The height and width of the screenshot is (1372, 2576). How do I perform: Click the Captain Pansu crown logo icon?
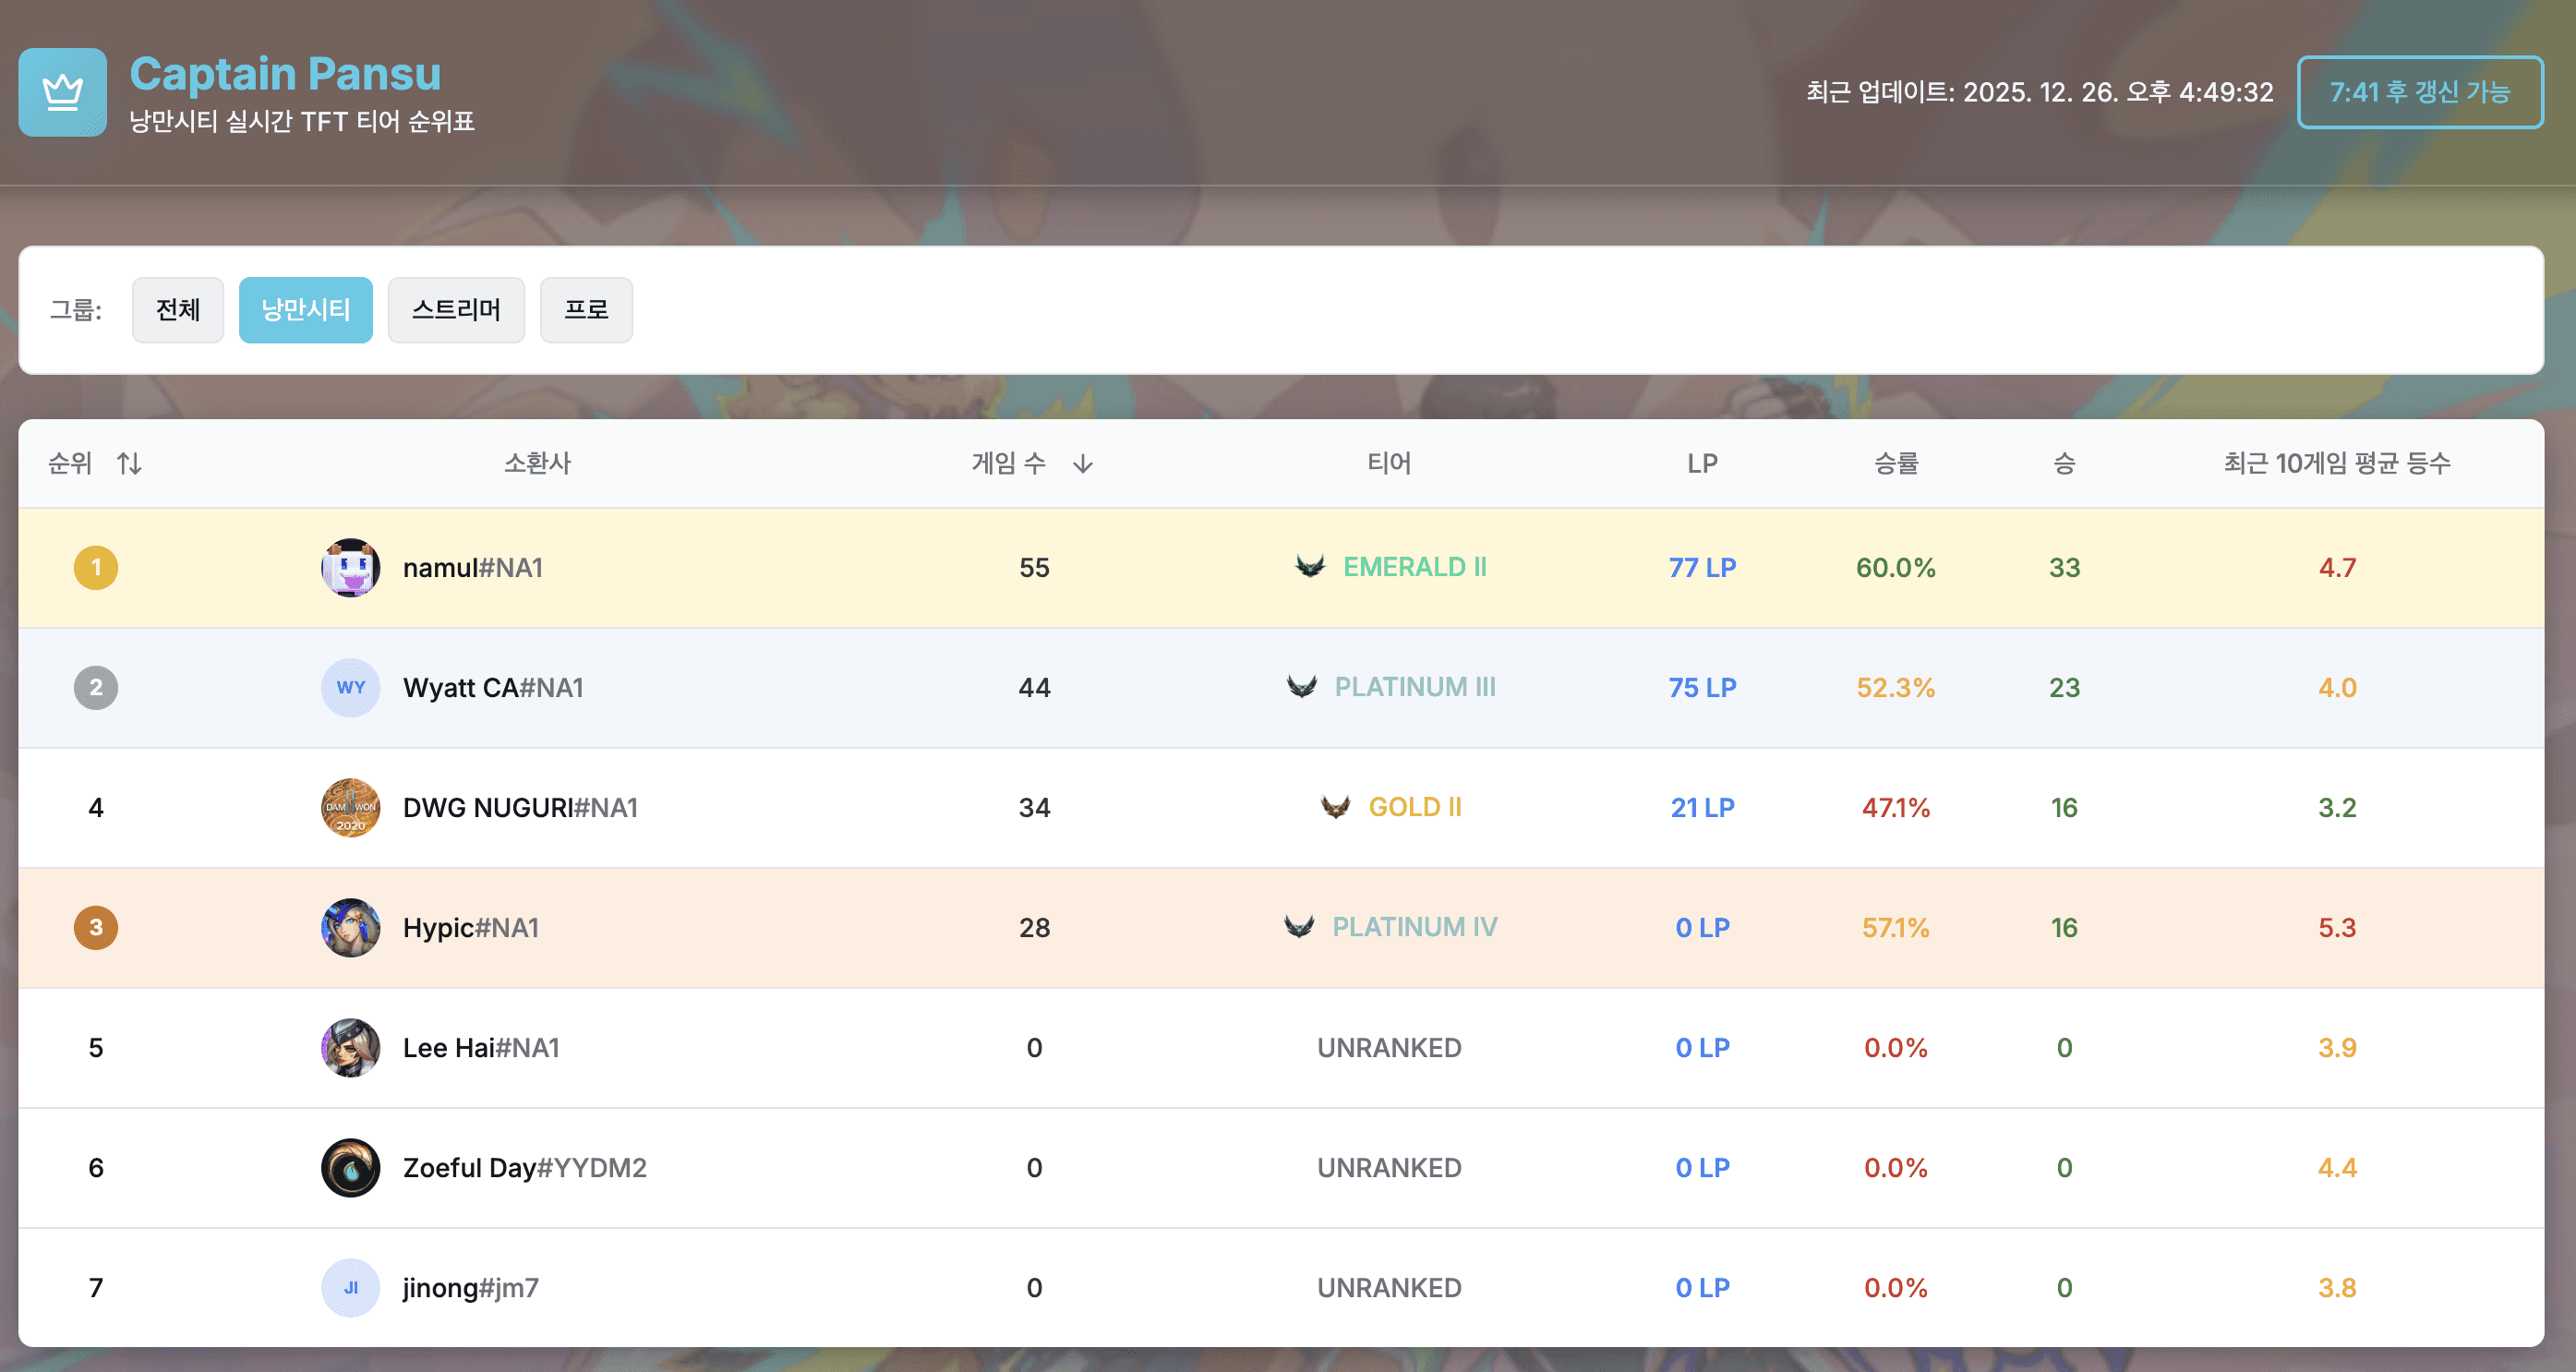tap(62, 92)
